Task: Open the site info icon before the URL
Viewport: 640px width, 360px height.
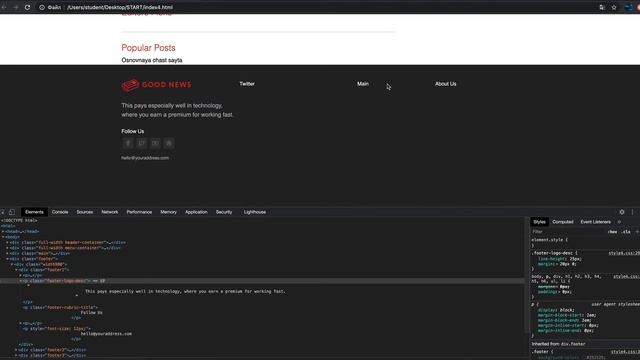Action: pyautogui.click(x=42, y=7)
